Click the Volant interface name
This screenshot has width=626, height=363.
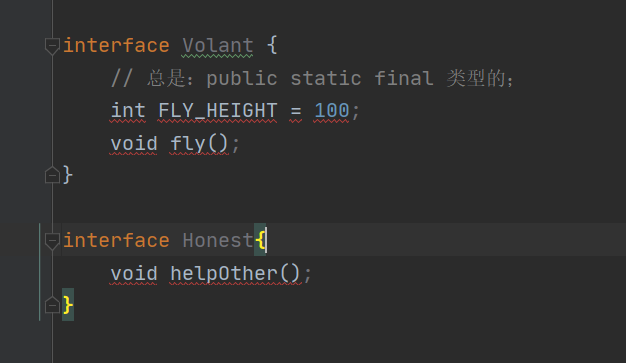pyautogui.click(x=218, y=46)
